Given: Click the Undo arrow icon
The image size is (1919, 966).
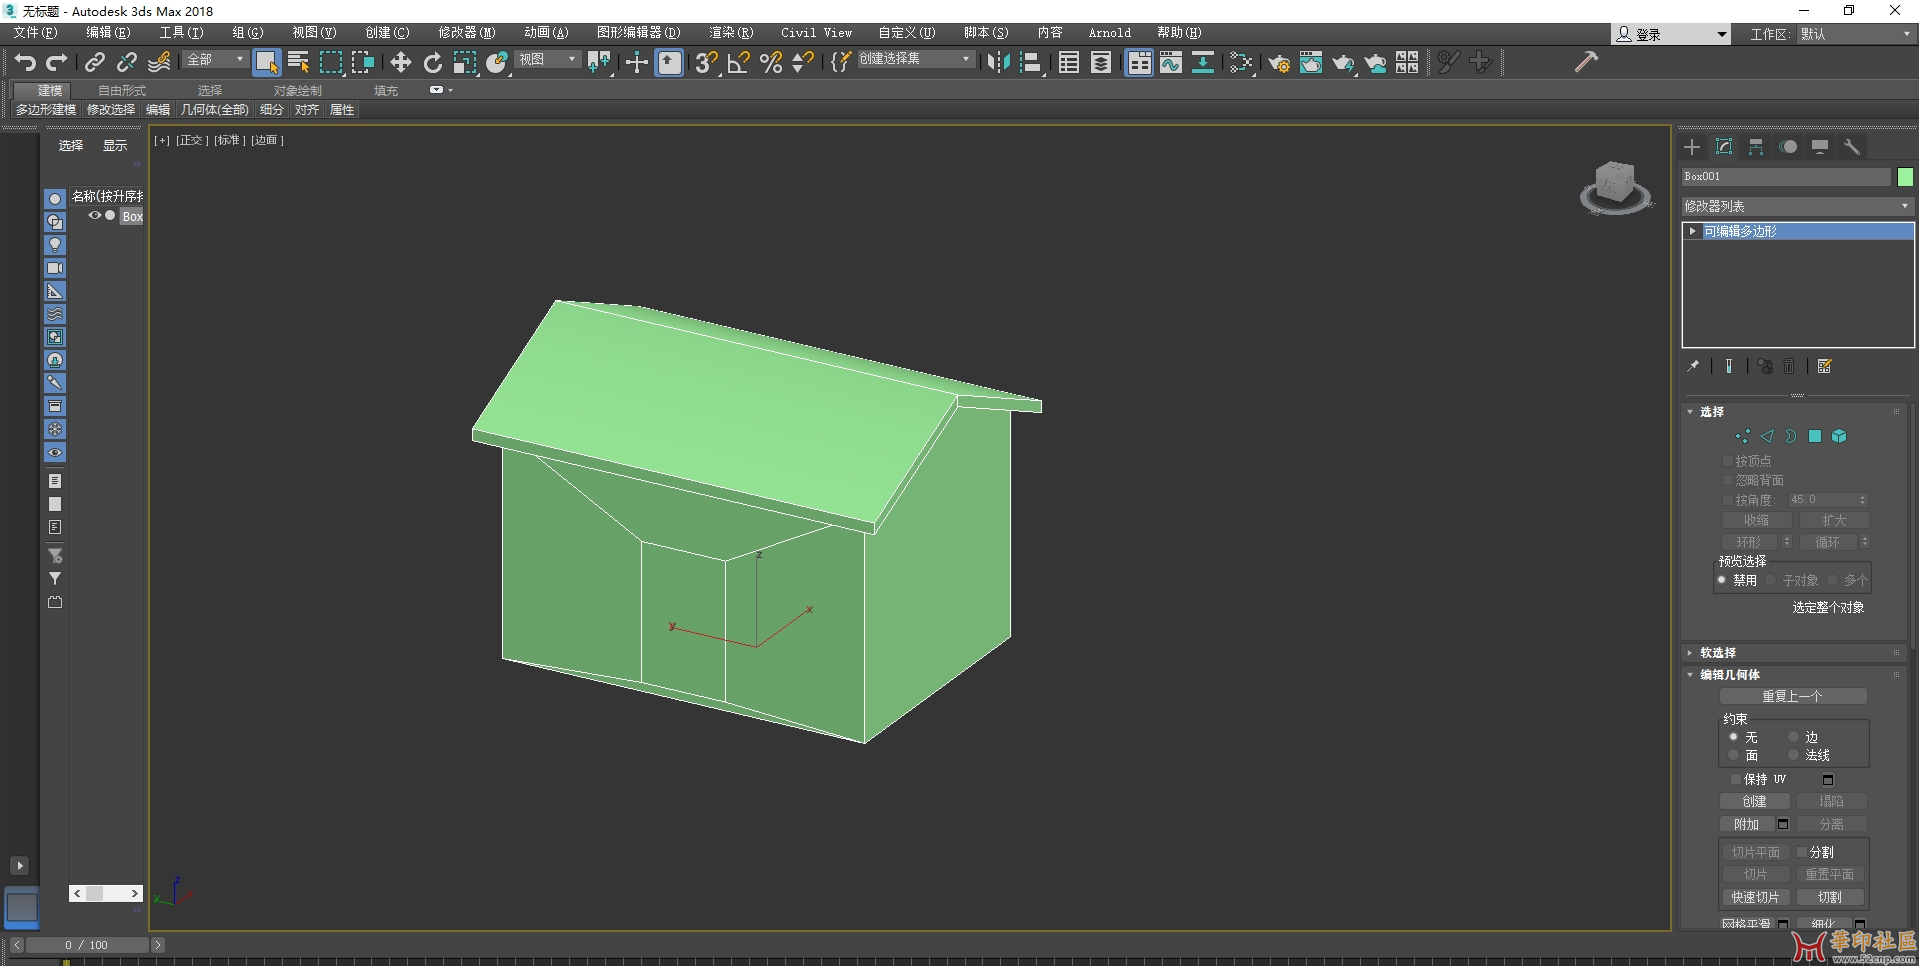Looking at the screenshot, I should point(25,63).
